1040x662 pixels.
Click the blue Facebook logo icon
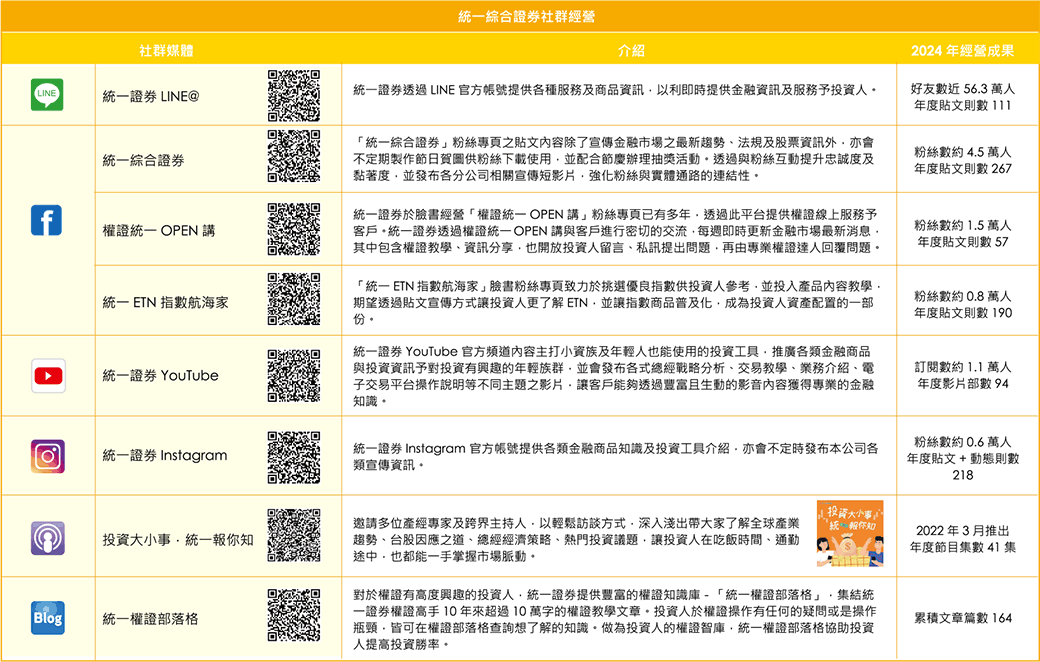click(47, 220)
